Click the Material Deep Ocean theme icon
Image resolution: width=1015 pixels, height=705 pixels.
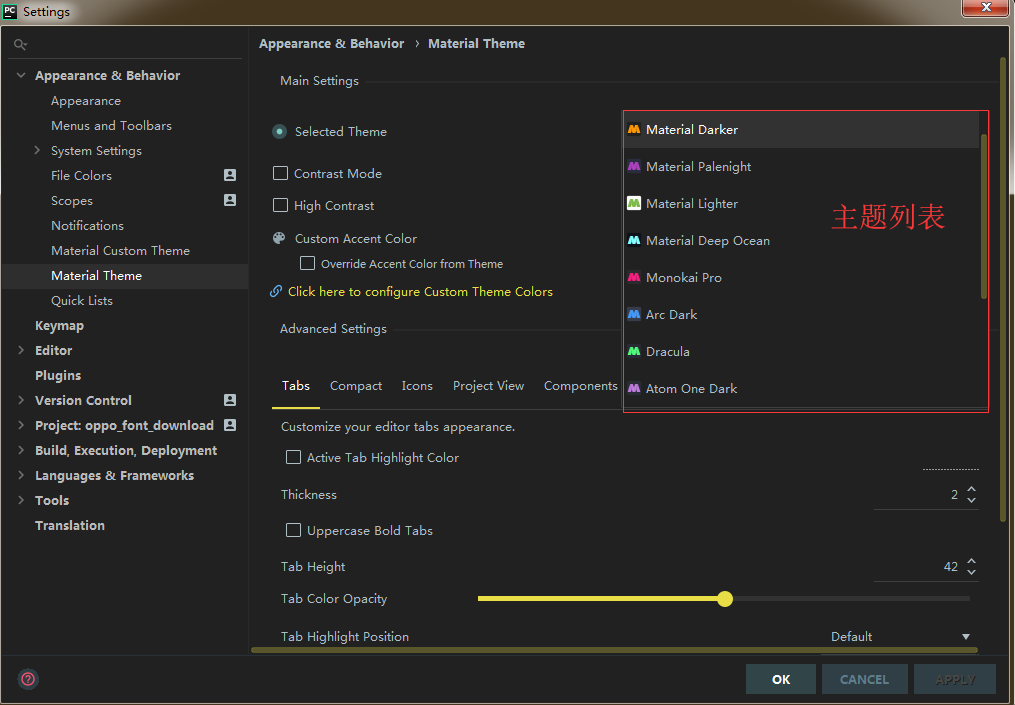coord(634,240)
